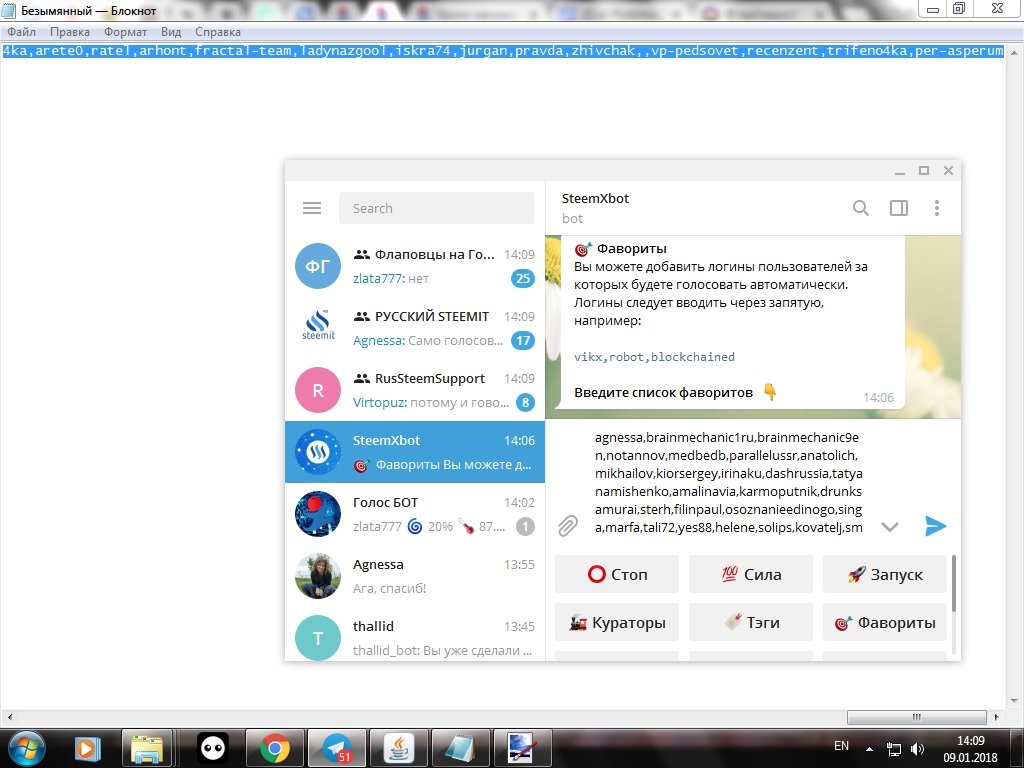Click the selected text line in Notepad

[x=503, y=51]
